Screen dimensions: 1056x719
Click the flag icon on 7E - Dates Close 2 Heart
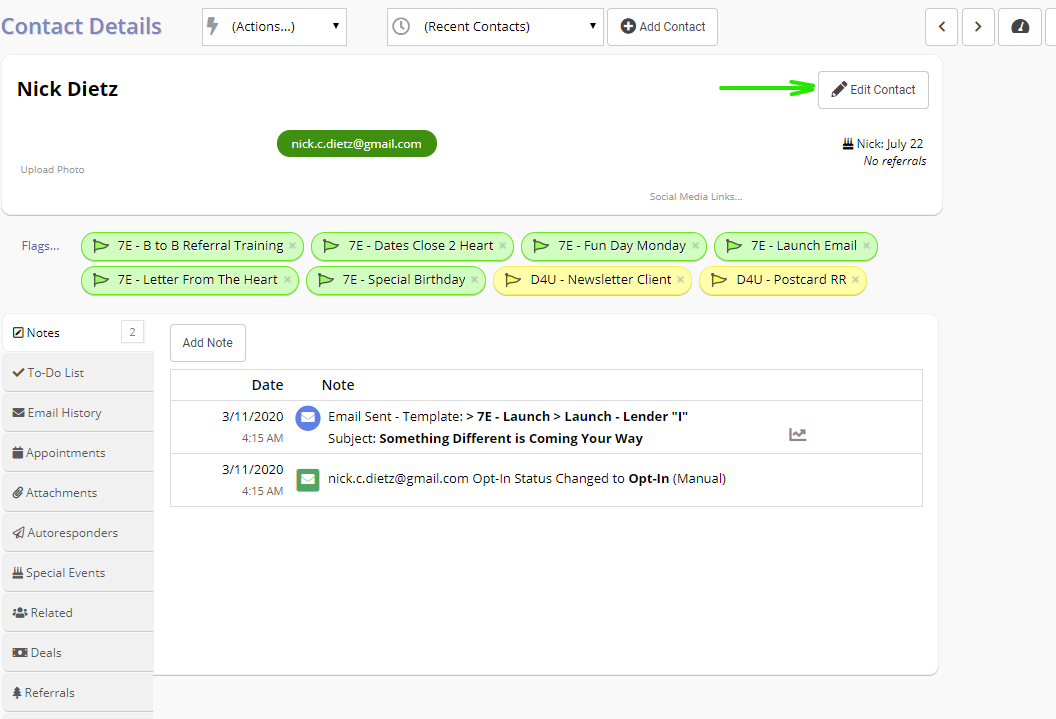click(331, 246)
